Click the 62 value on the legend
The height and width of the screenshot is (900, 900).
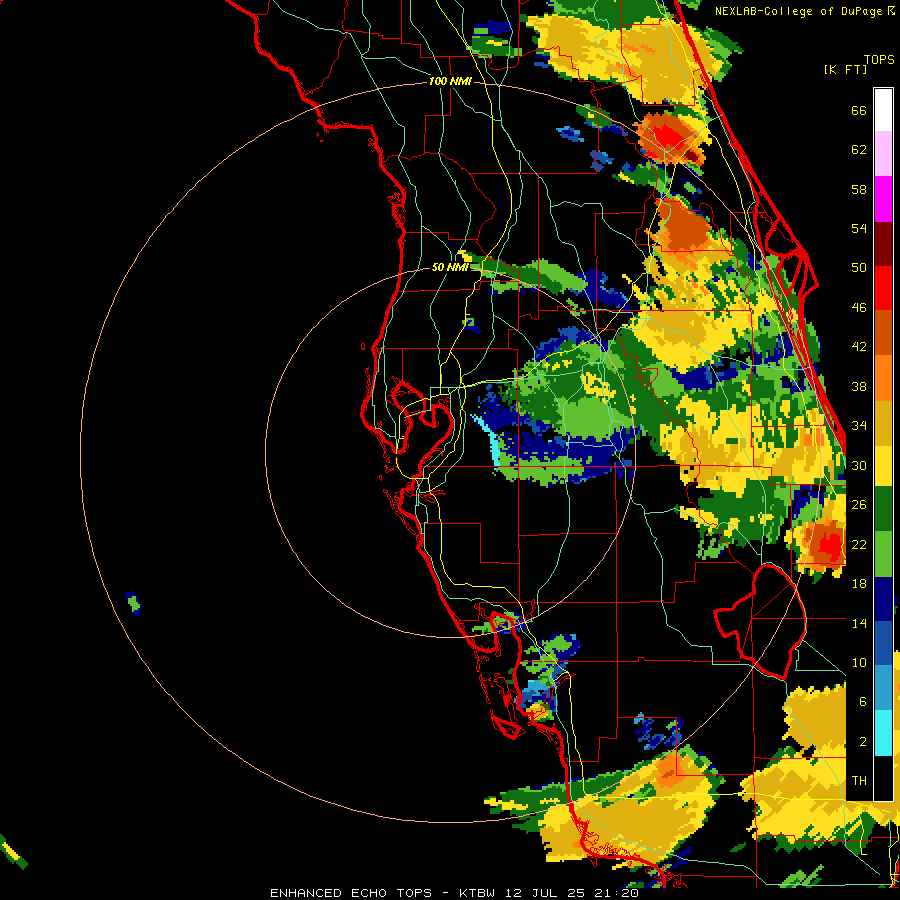(859, 150)
